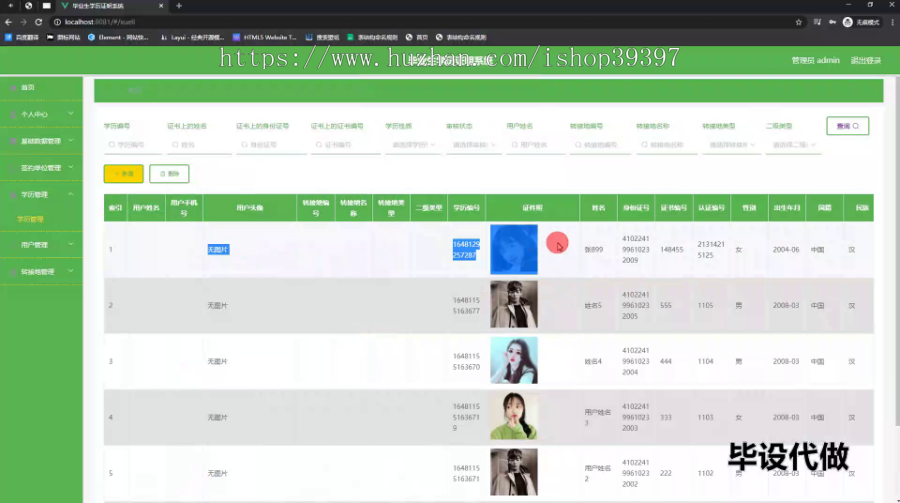Click the name cell "姓名5"
Viewport: 900px width, 503px height.
point(593,305)
